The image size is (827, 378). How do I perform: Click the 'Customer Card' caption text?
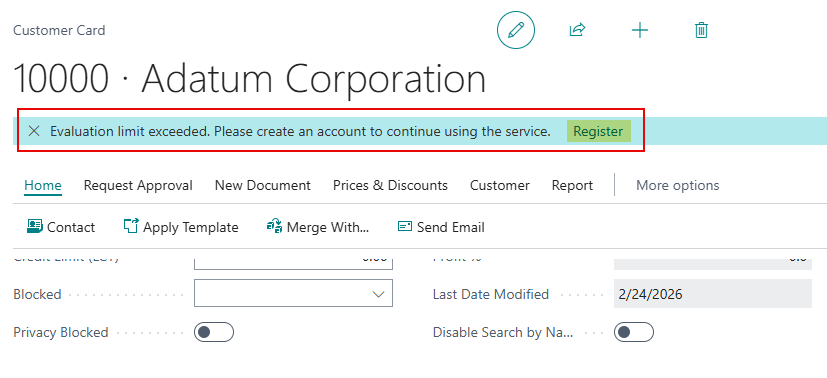coord(59,30)
